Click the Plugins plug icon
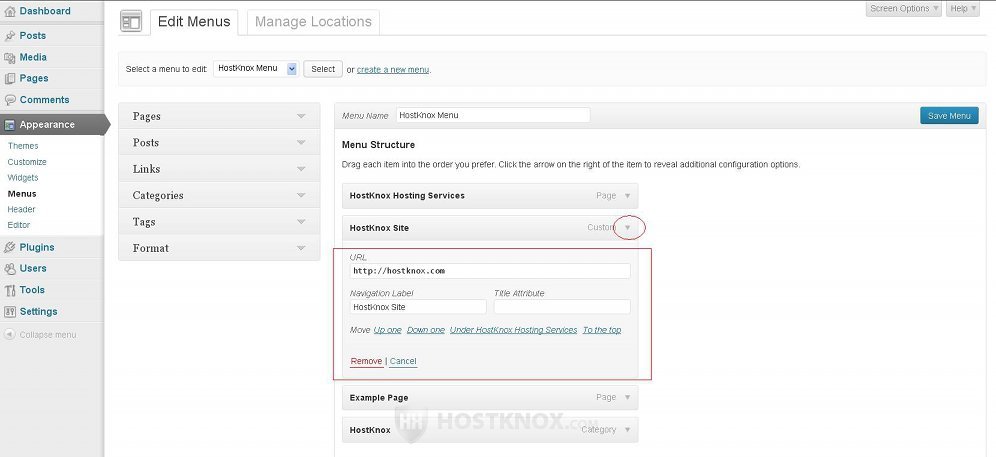This screenshot has height=457, width=996. coord(10,247)
